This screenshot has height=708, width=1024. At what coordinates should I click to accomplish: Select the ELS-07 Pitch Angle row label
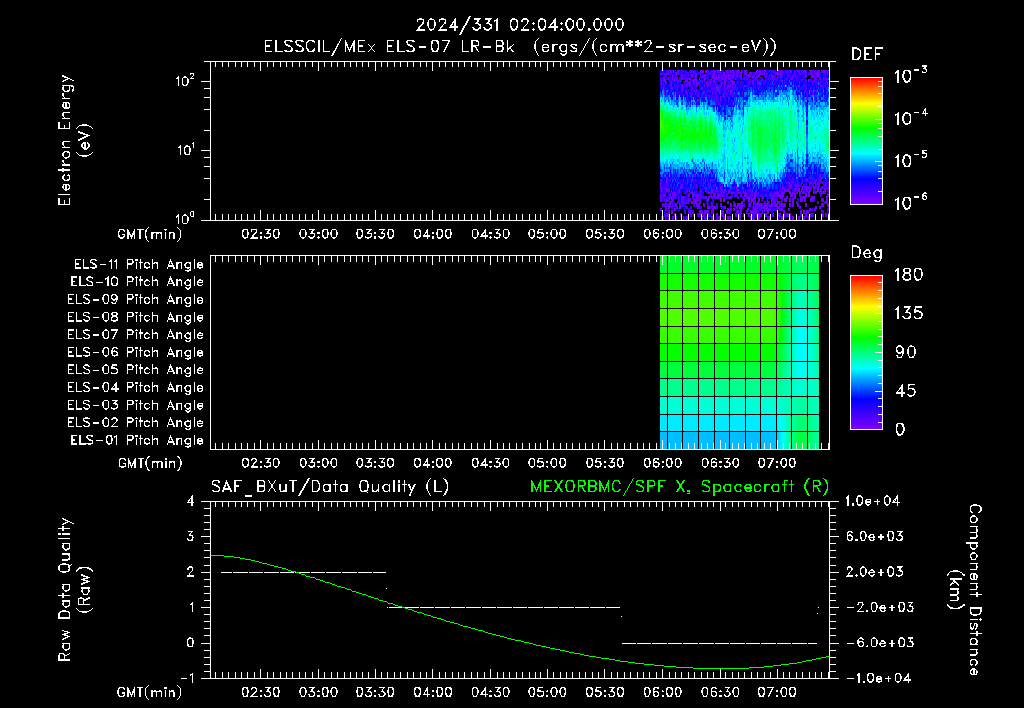click(x=135, y=334)
